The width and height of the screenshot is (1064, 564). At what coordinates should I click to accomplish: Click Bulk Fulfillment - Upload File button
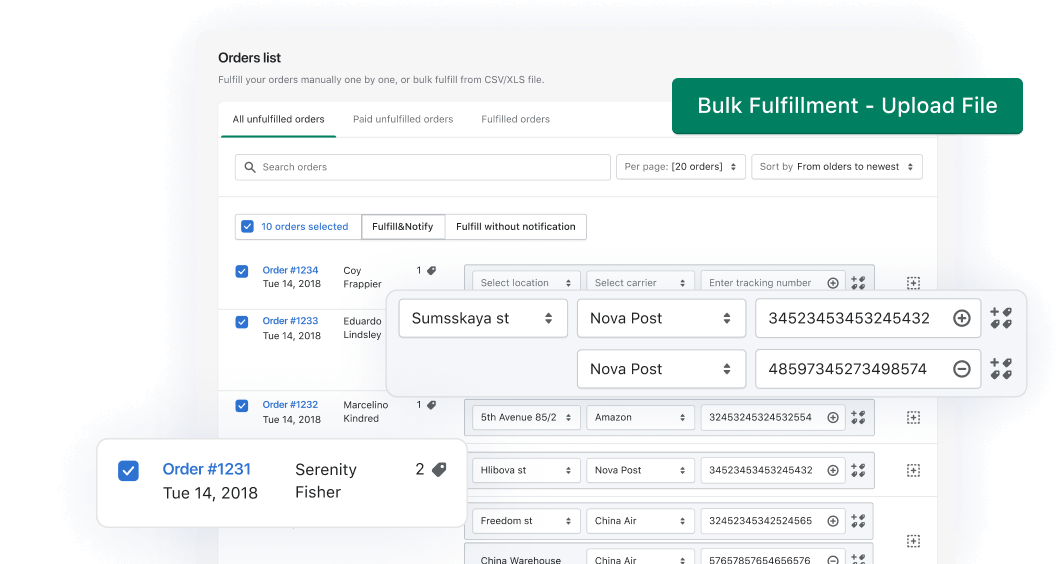coord(847,106)
